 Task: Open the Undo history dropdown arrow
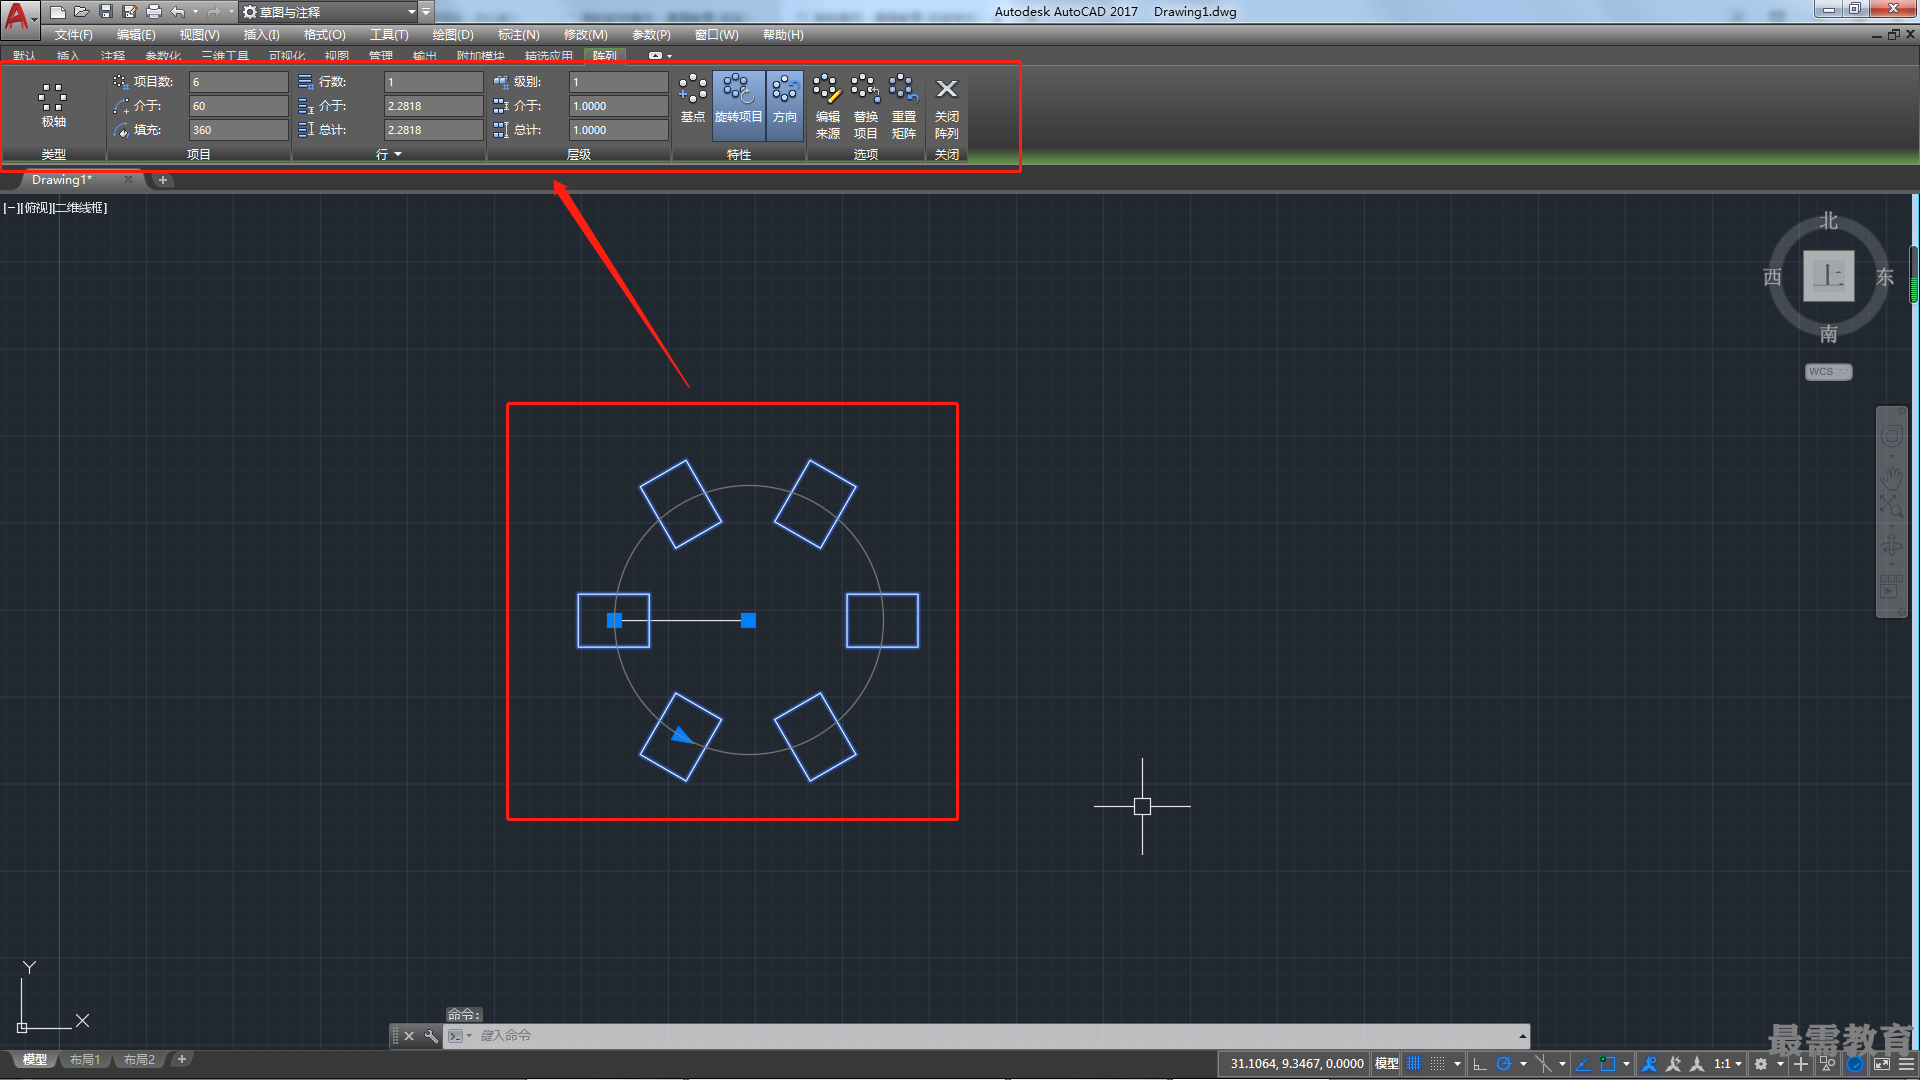[195, 12]
